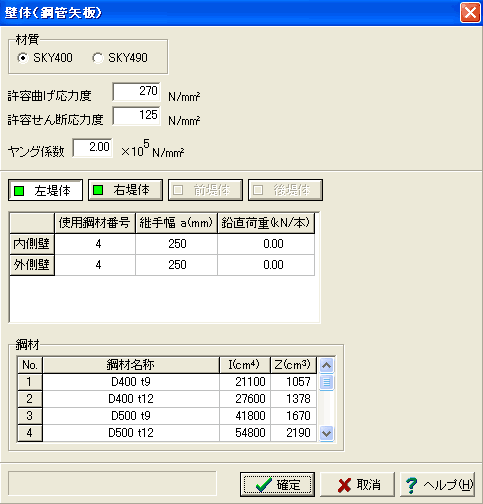Switch to the 左堤体 tab button
This screenshot has width=483, height=504.
(x=45, y=190)
